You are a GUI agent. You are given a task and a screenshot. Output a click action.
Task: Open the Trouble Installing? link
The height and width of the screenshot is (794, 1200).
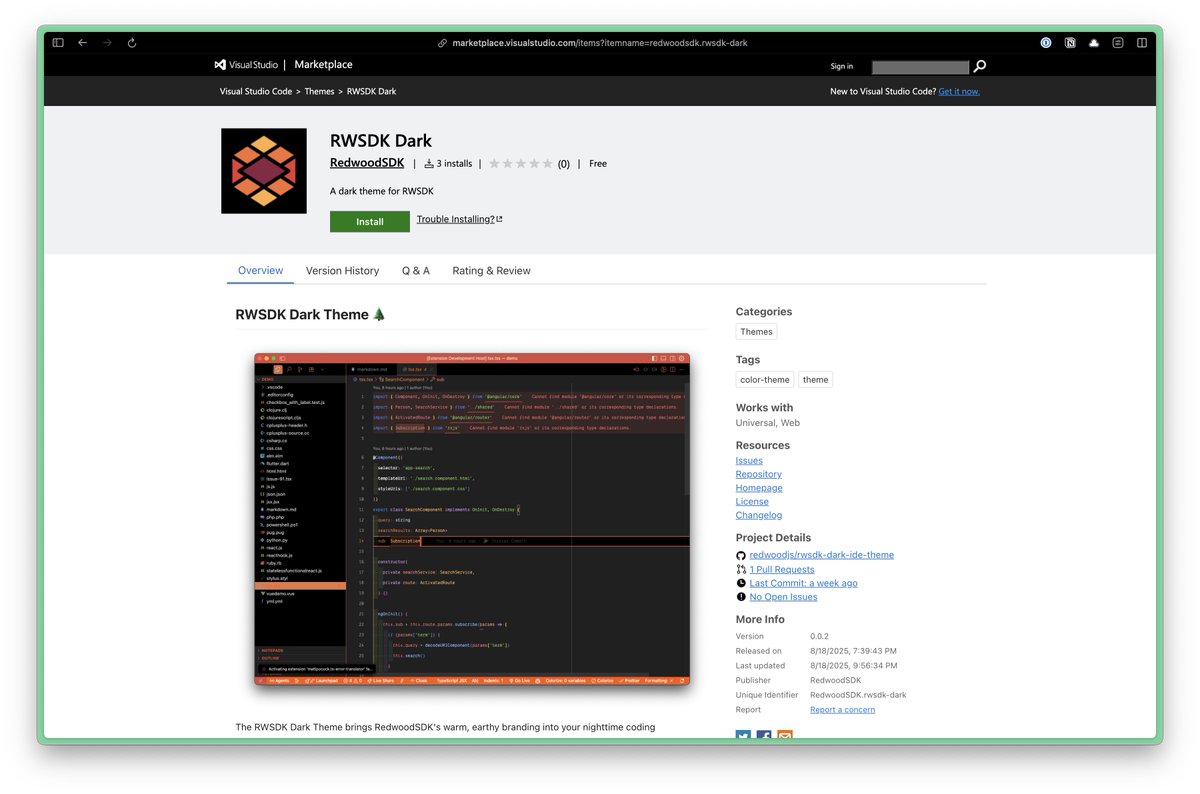pos(456,219)
